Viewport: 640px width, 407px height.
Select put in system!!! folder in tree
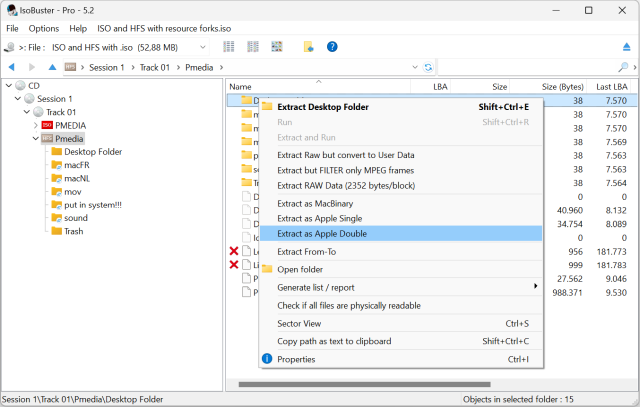tap(93, 205)
